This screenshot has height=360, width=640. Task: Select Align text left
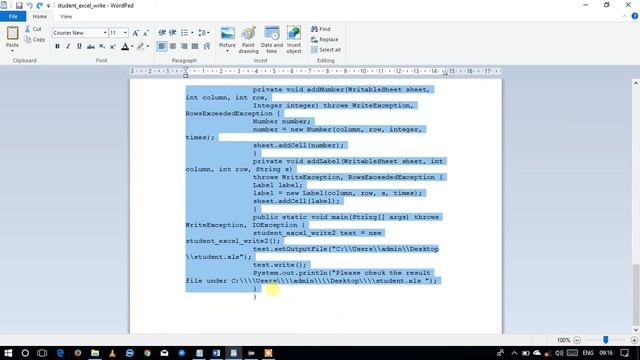162,47
